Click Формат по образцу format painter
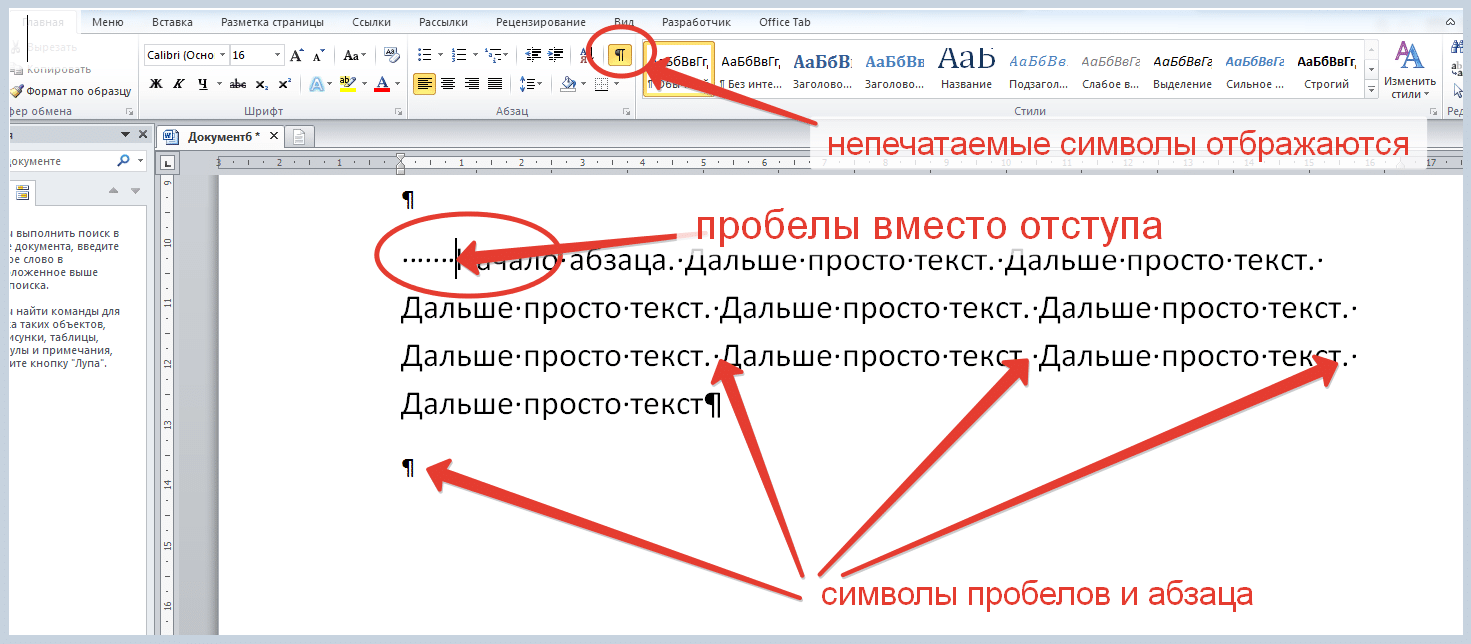This screenshot has height=644, width=1471. tap(70, 91)
